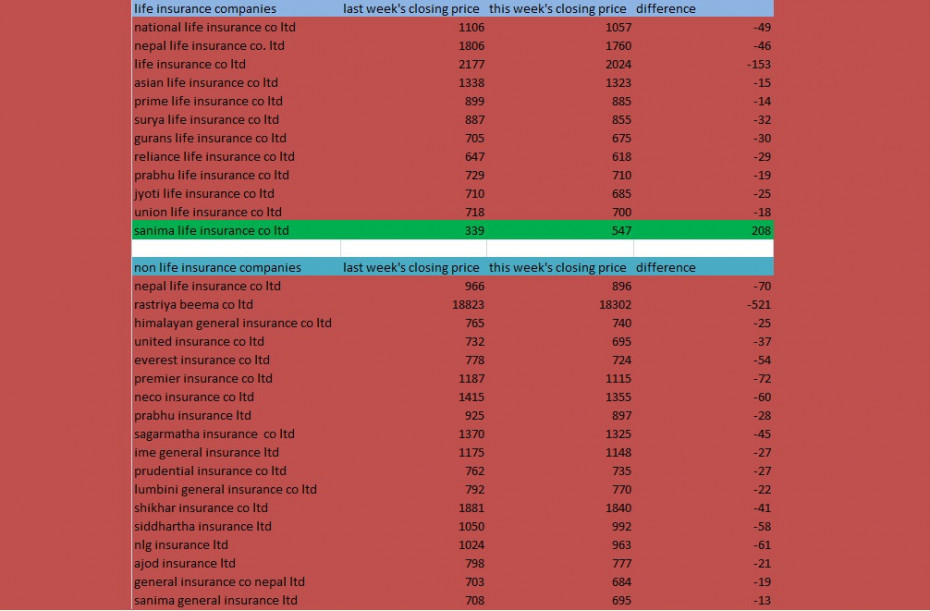Click 'gurans life insurance co ltd' cell
930x611 pixels.
pos(235,138)
